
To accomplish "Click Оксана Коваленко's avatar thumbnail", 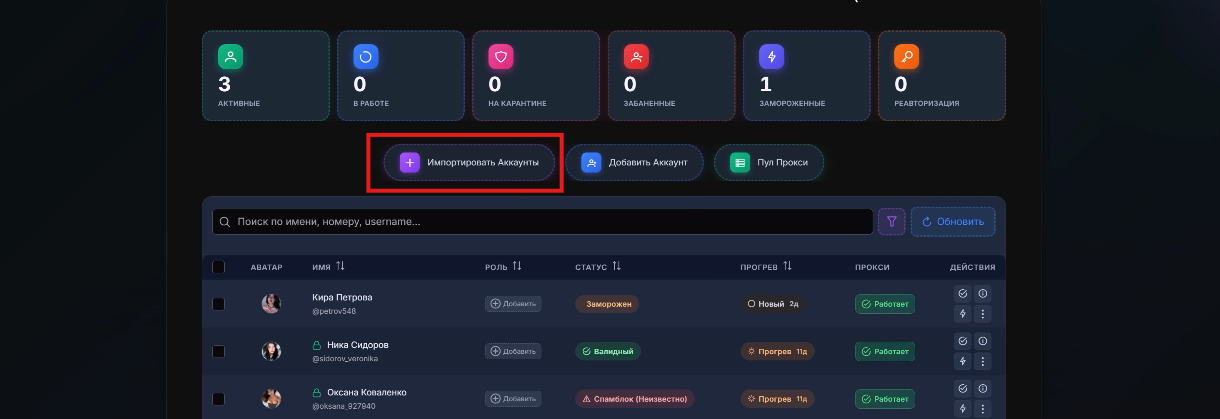I will pyautogui.click(x=271, y=398).
